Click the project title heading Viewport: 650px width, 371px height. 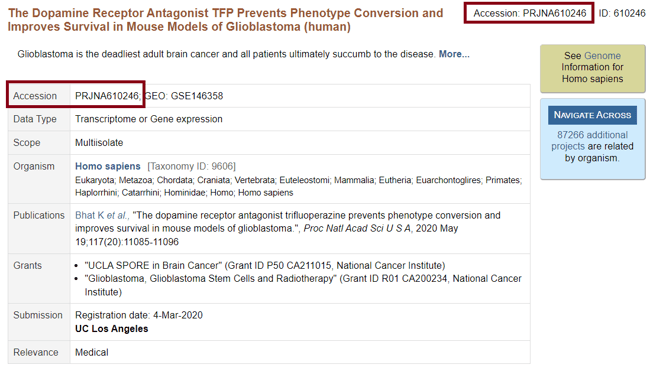coord(226,20)
